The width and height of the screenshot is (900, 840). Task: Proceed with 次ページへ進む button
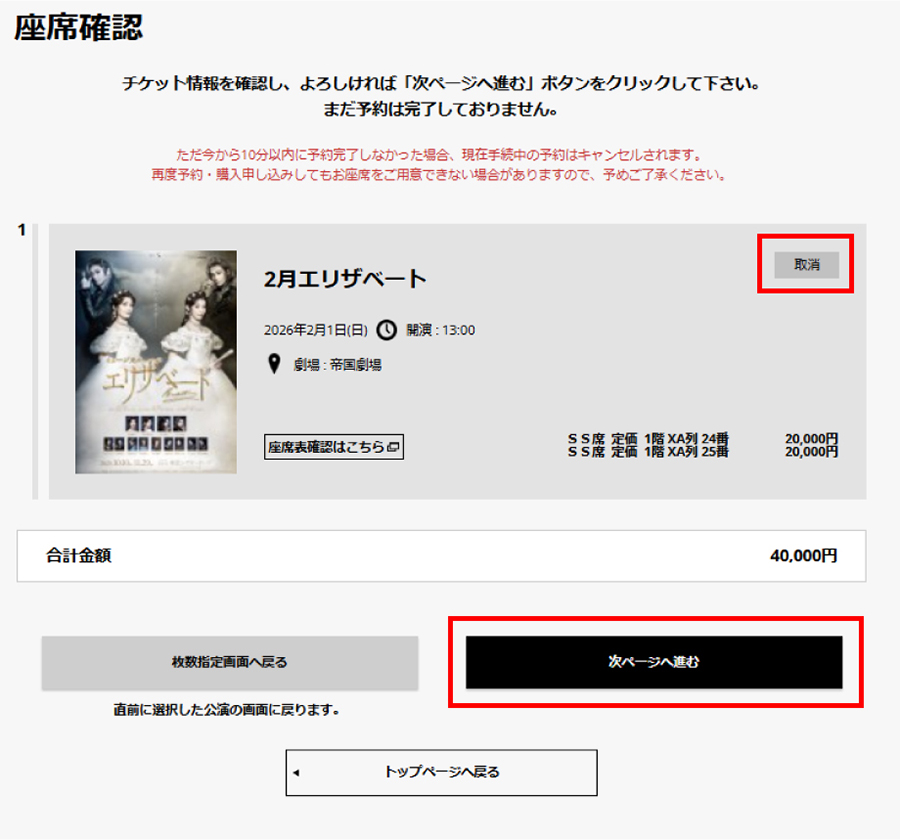tap(654, 662)
